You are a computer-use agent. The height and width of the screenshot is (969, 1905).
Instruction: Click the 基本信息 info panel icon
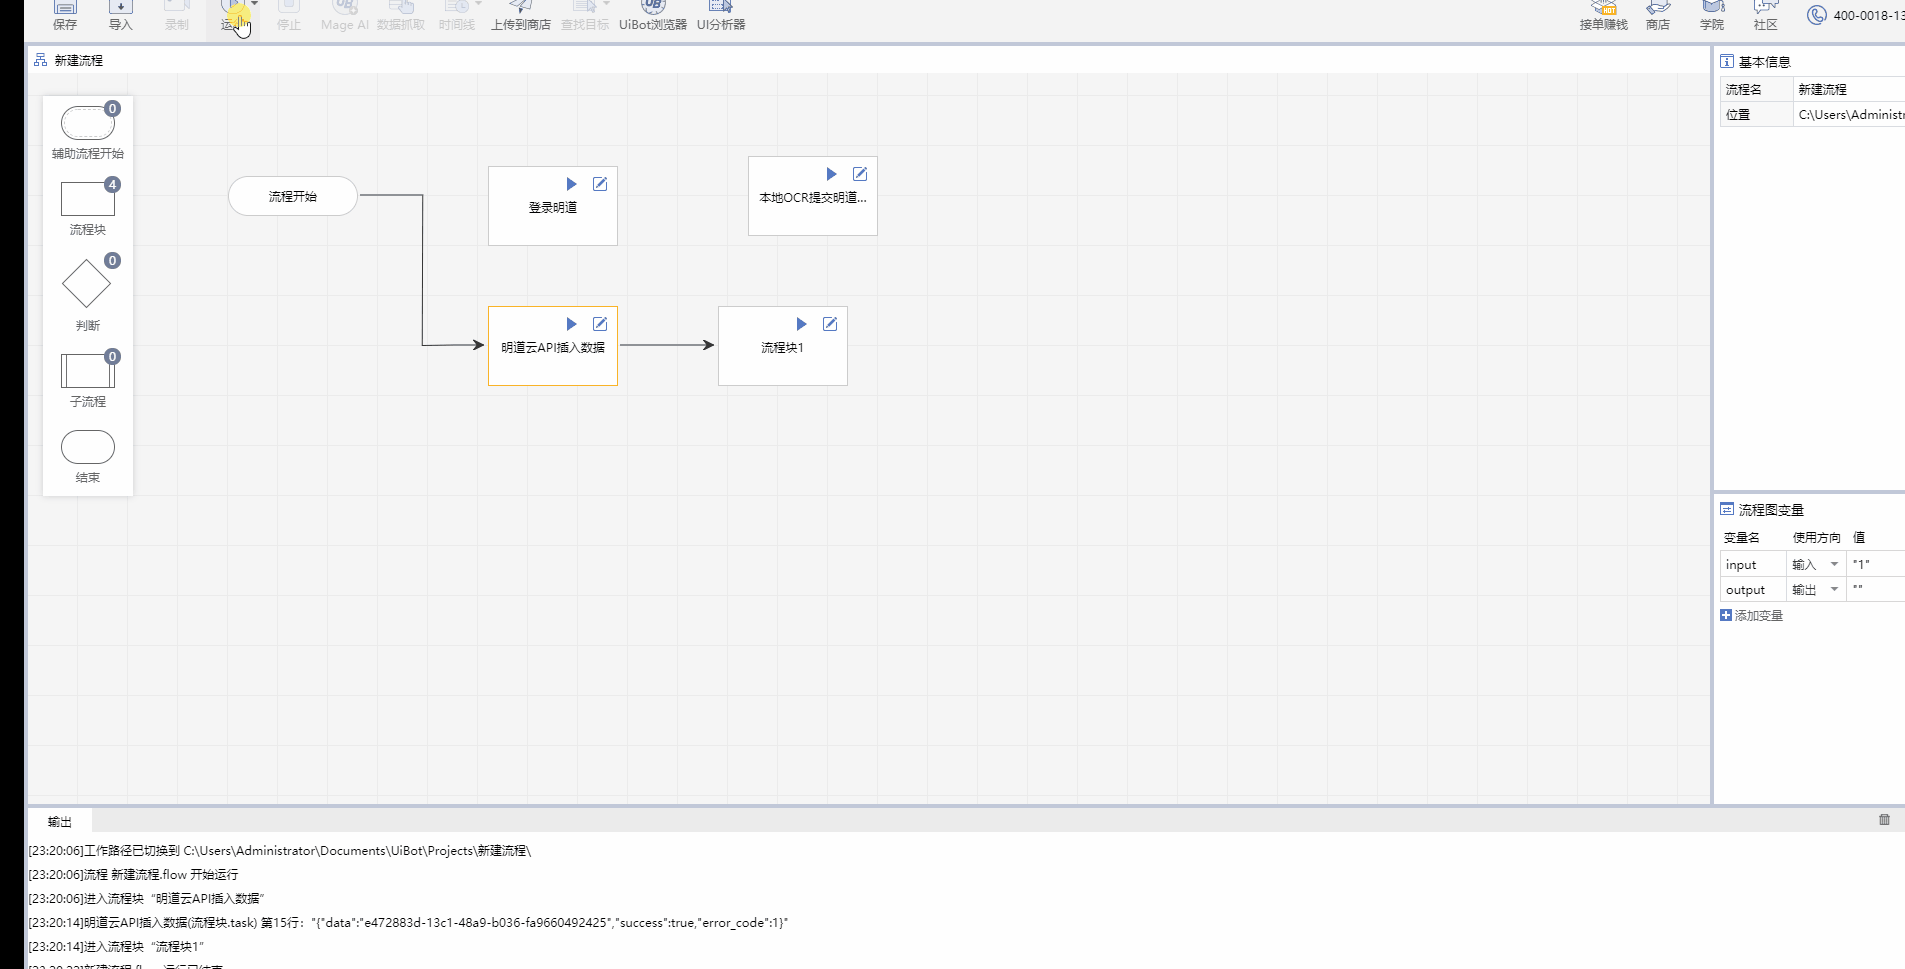[1727, 61]
